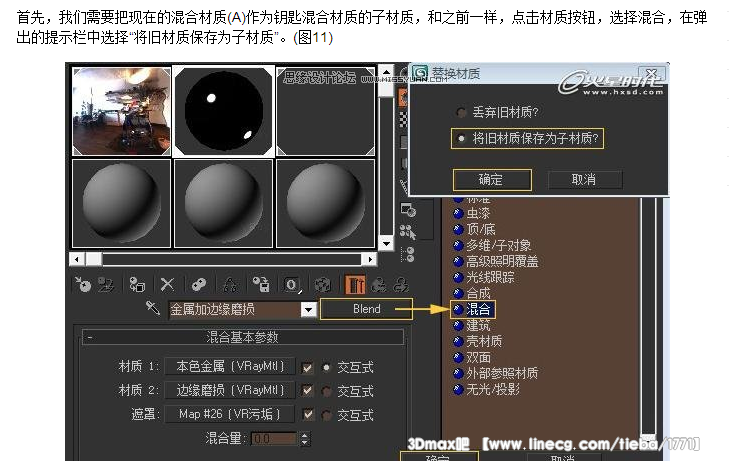Open the Map #26 (VR污垢) mask button
This screenshot has height=461, width=729.
(230, 414)
